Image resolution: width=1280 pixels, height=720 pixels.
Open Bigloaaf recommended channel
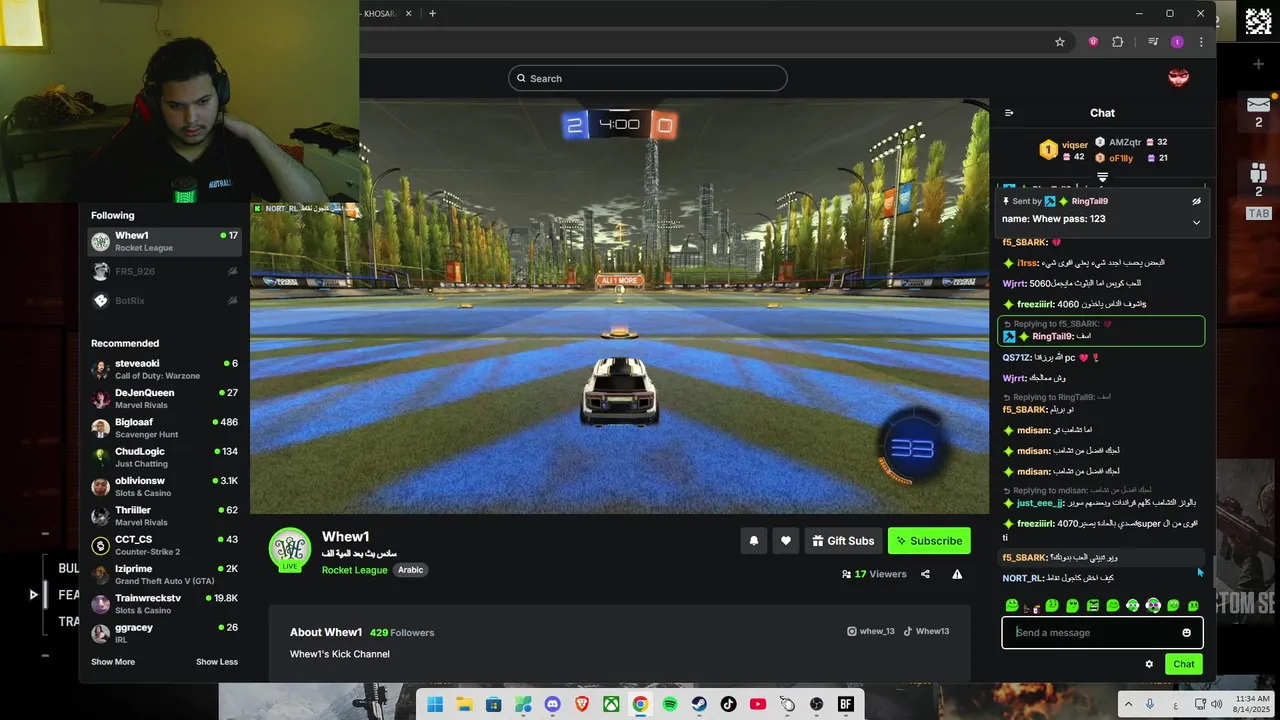[x=165, y=428]
